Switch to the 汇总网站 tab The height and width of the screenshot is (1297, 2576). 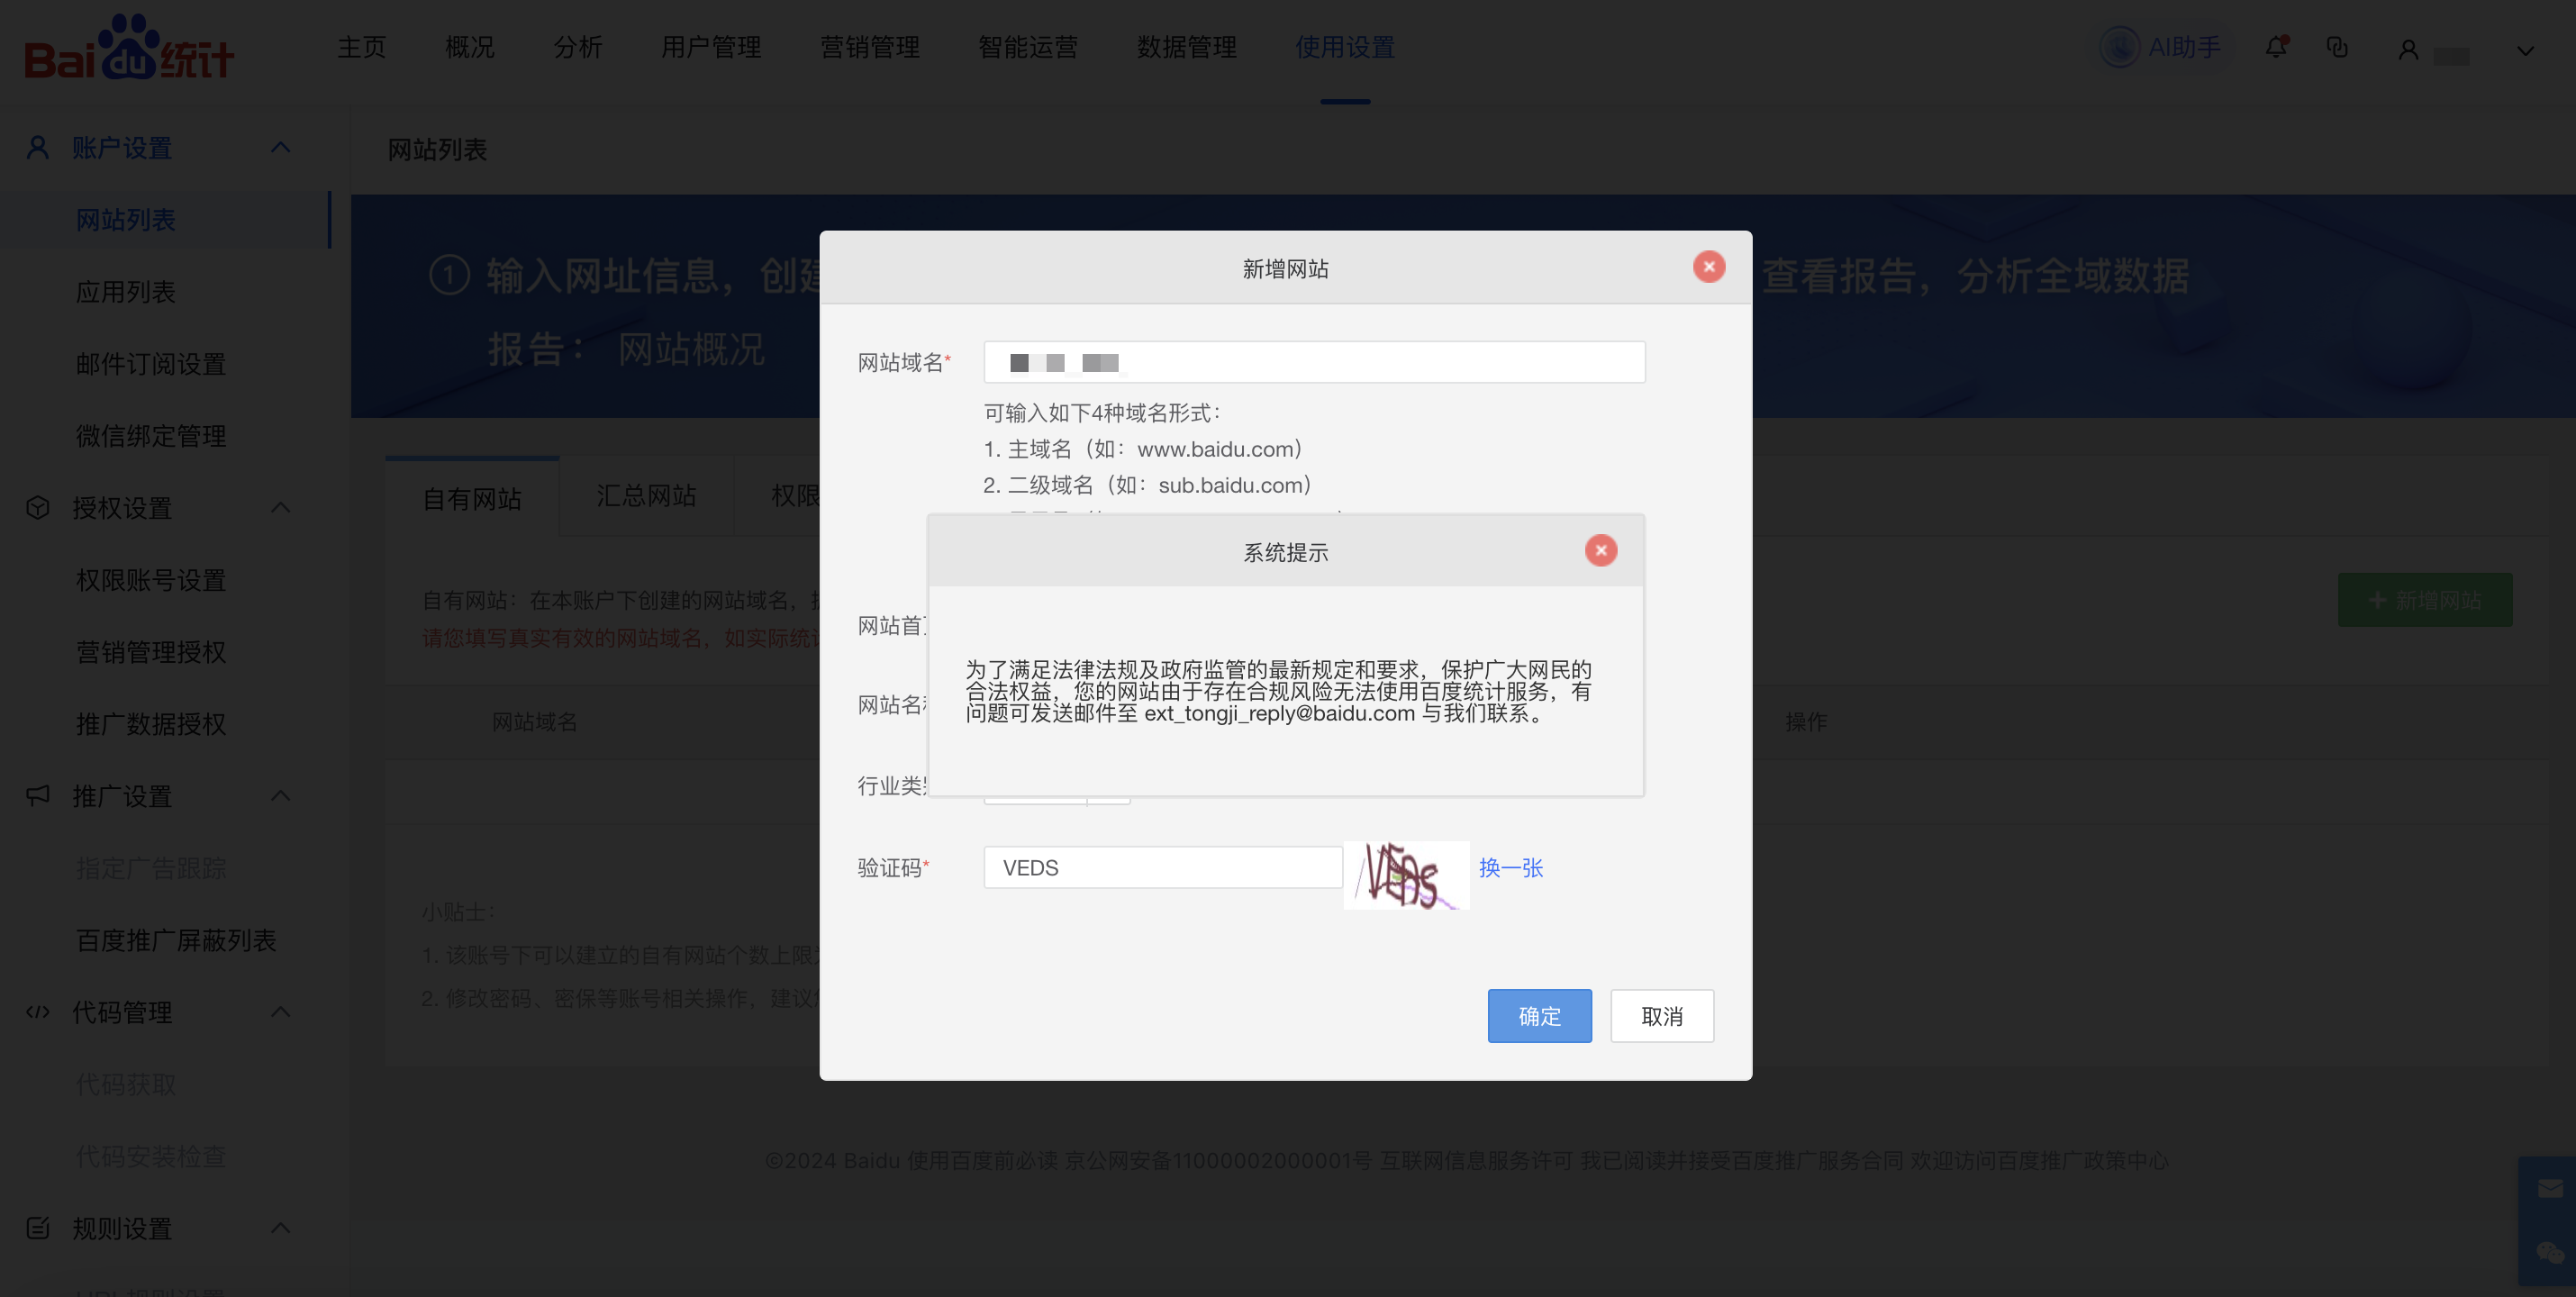646,495
